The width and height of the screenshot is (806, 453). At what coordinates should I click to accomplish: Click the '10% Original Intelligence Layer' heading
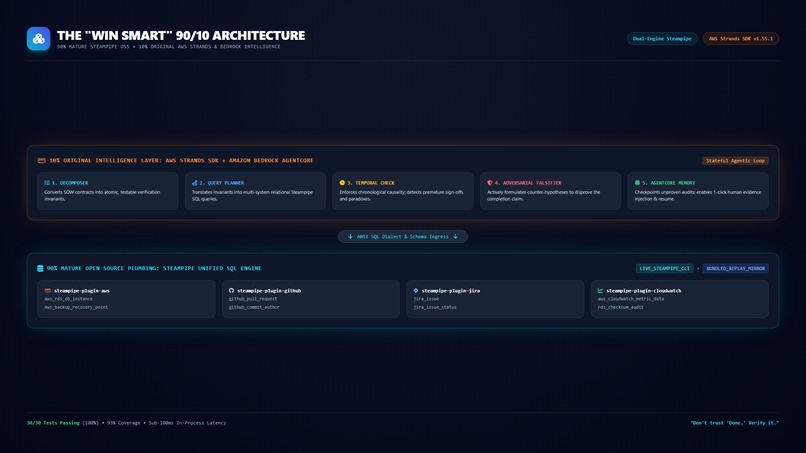click(181, 160)
